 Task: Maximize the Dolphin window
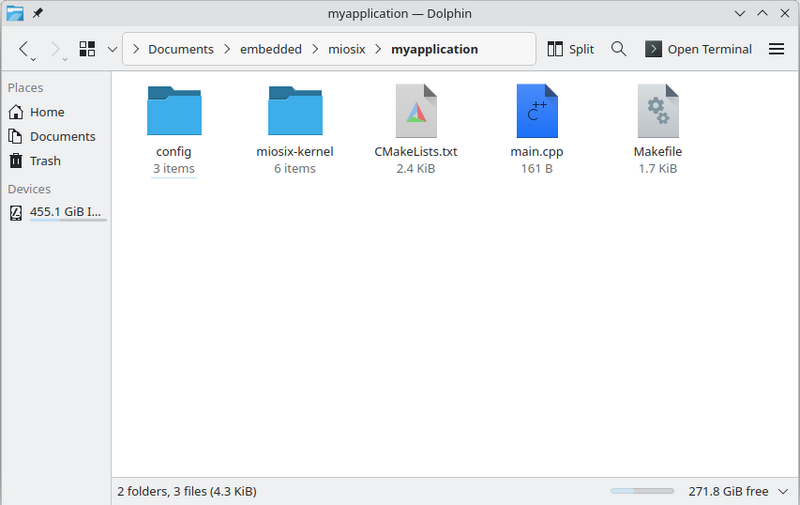tap(762, 13)
